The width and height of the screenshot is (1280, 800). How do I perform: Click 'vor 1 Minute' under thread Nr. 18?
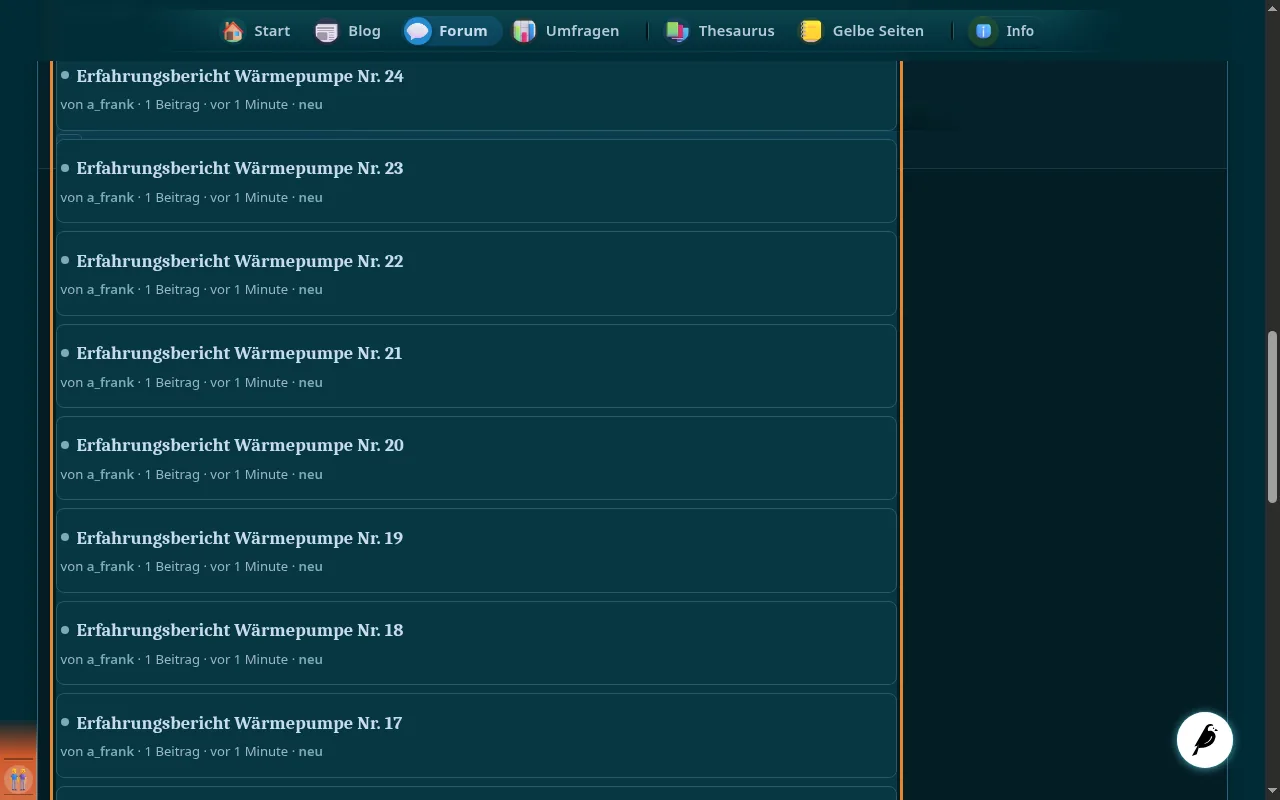click(249, 659)
